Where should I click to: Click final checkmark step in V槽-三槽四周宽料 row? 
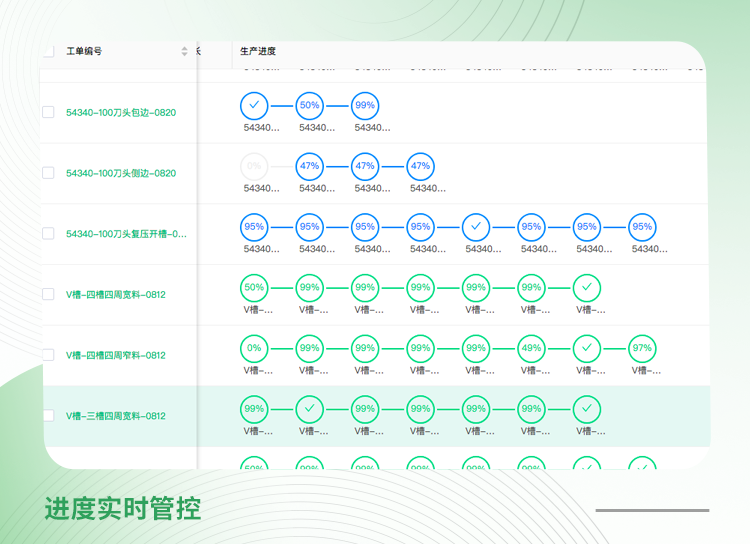587,410
